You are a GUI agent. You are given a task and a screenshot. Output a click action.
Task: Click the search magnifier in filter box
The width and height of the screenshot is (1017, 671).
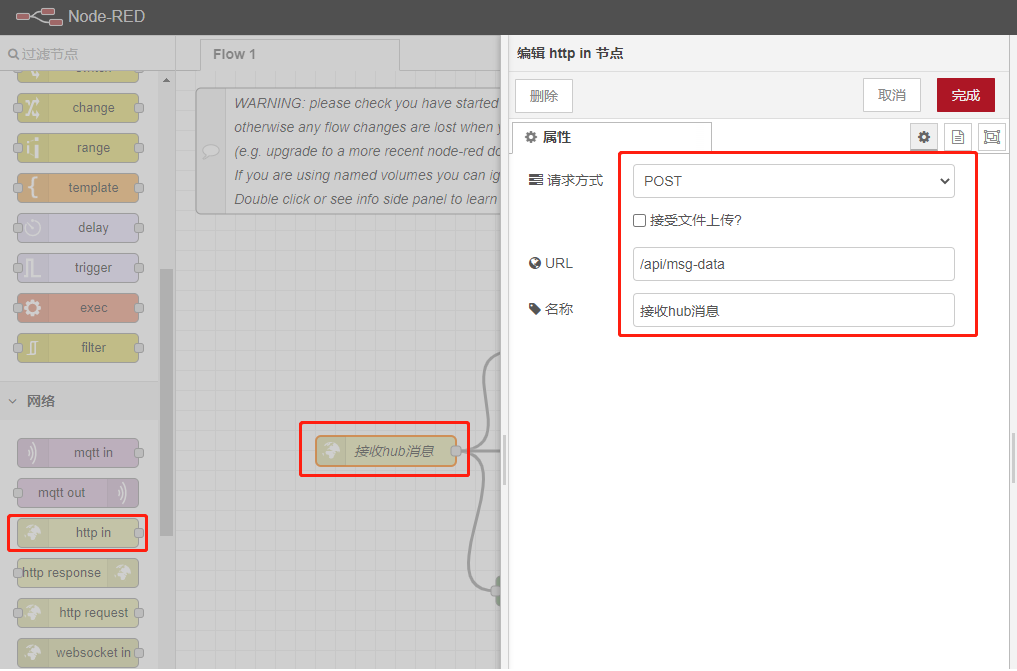click(13, 54)
